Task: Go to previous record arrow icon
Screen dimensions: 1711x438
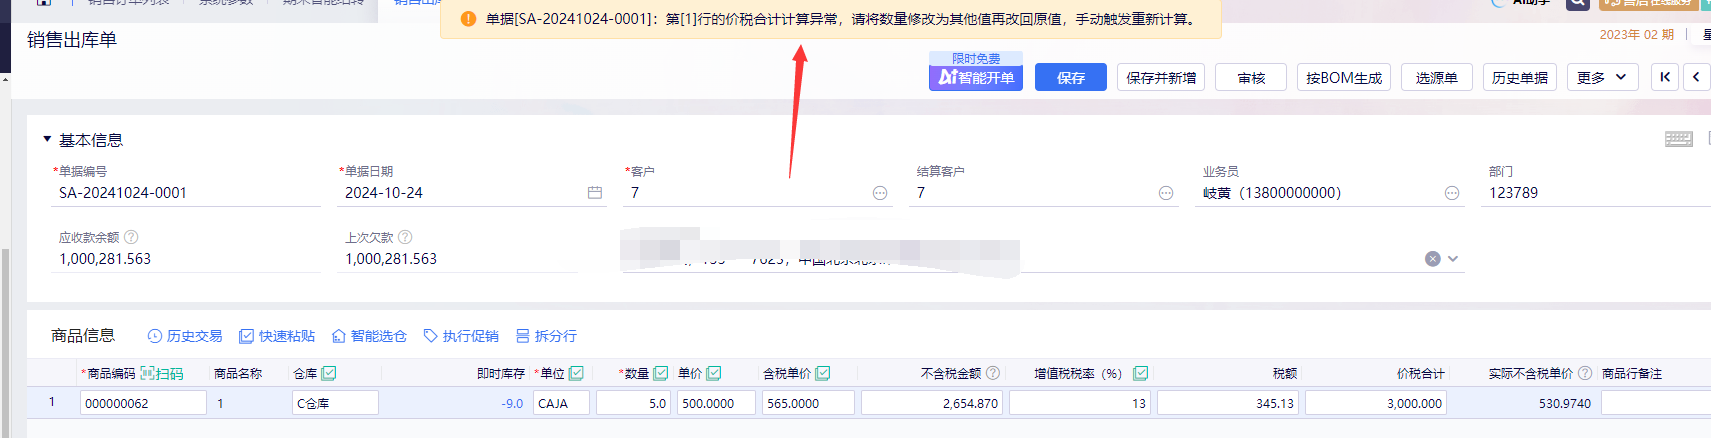Action: 1696,77
